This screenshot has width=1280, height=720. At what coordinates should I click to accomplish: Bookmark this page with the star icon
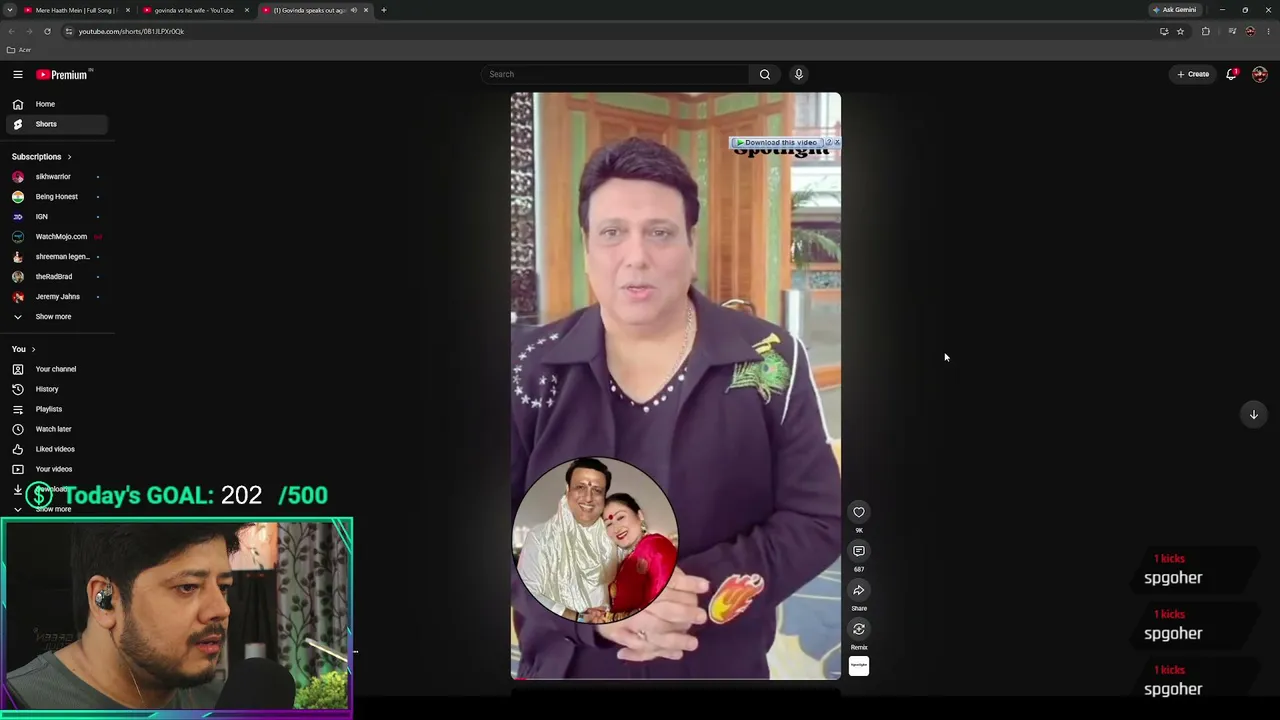[x=1180, y=31]
